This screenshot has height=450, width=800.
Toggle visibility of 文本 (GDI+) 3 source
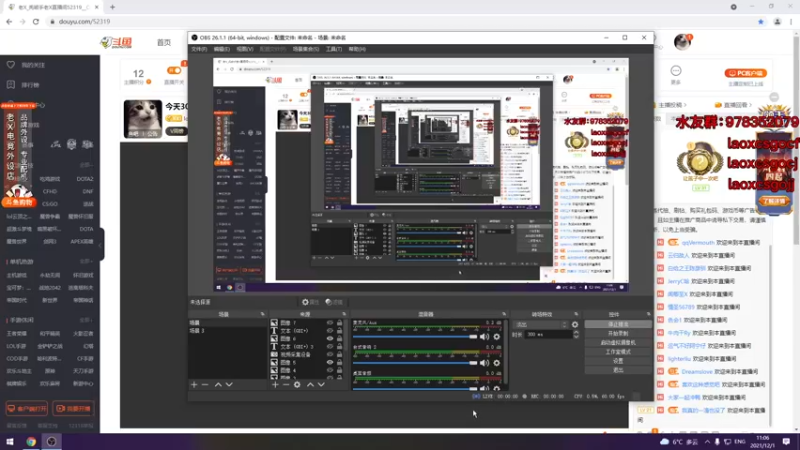330,346
